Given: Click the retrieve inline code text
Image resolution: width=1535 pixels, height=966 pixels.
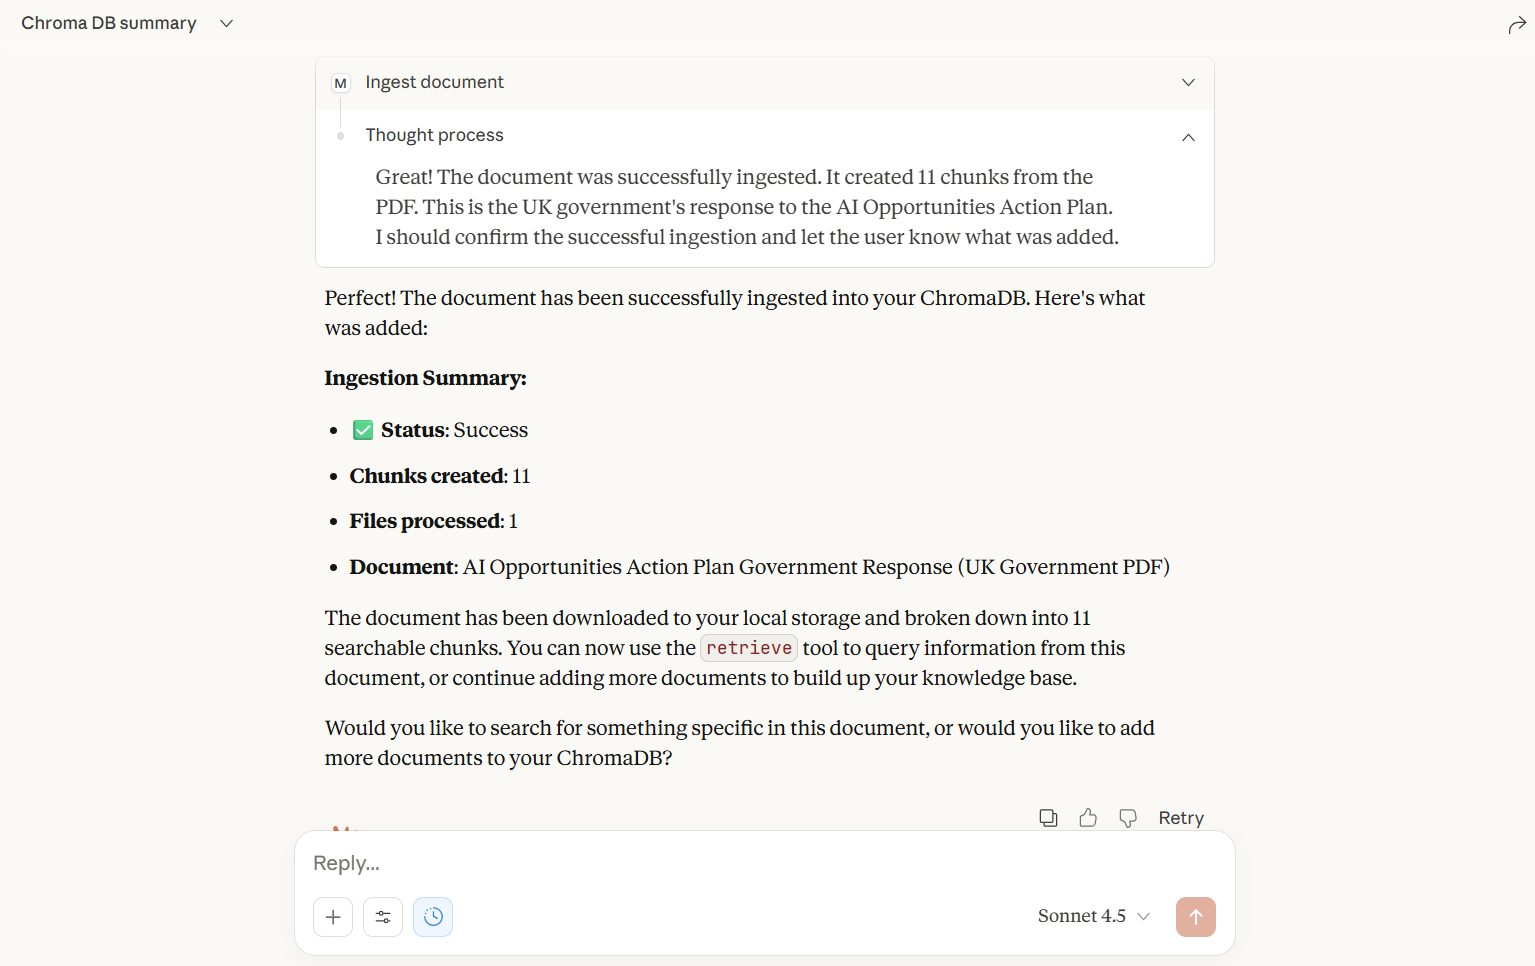Looking at the screenshot, I should click(749, 648).
